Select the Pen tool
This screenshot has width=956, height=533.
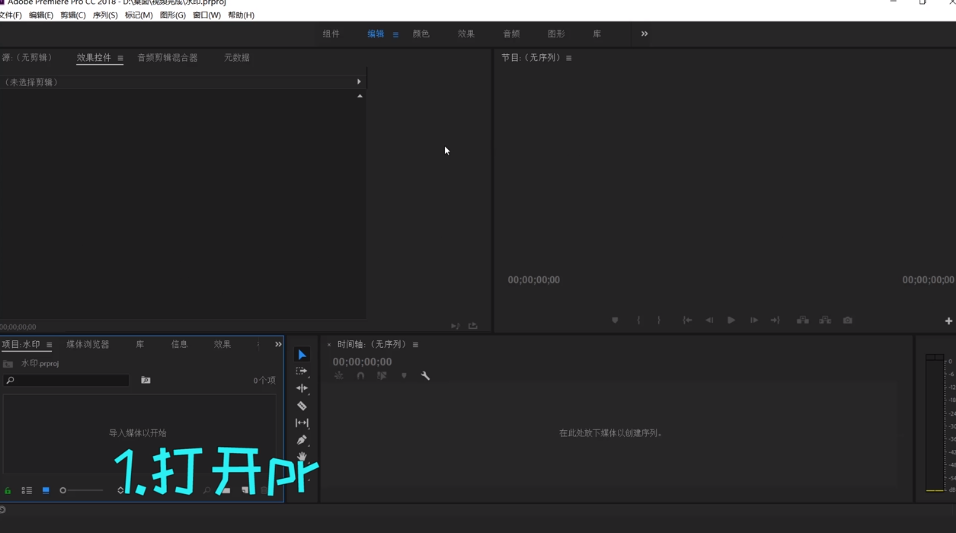(x=302, y=440)
